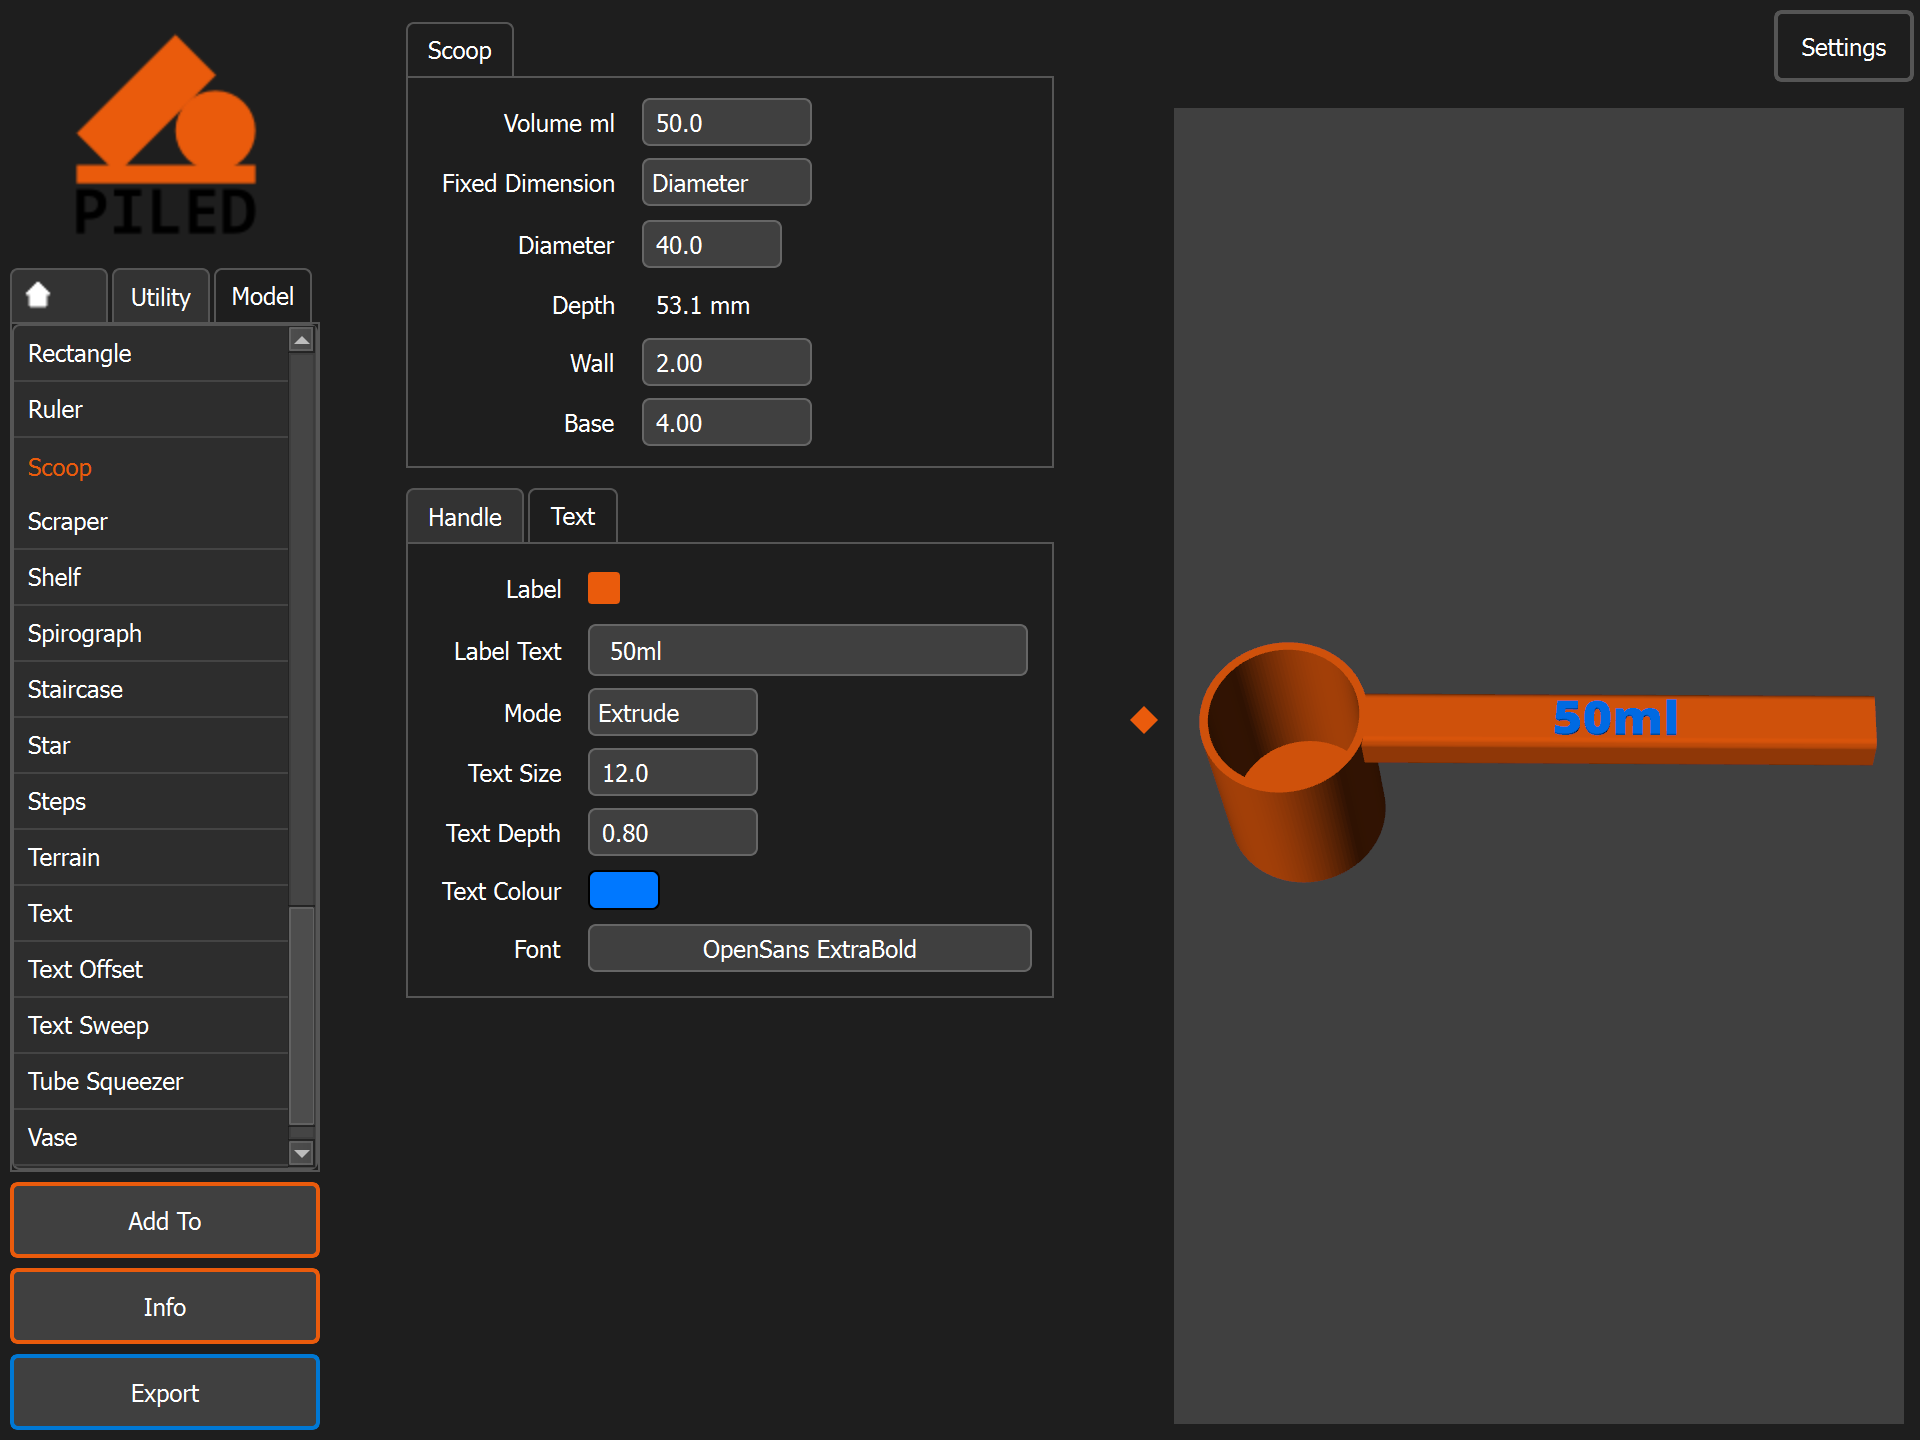Click the list scroll down arrow

click(301, 1153)
